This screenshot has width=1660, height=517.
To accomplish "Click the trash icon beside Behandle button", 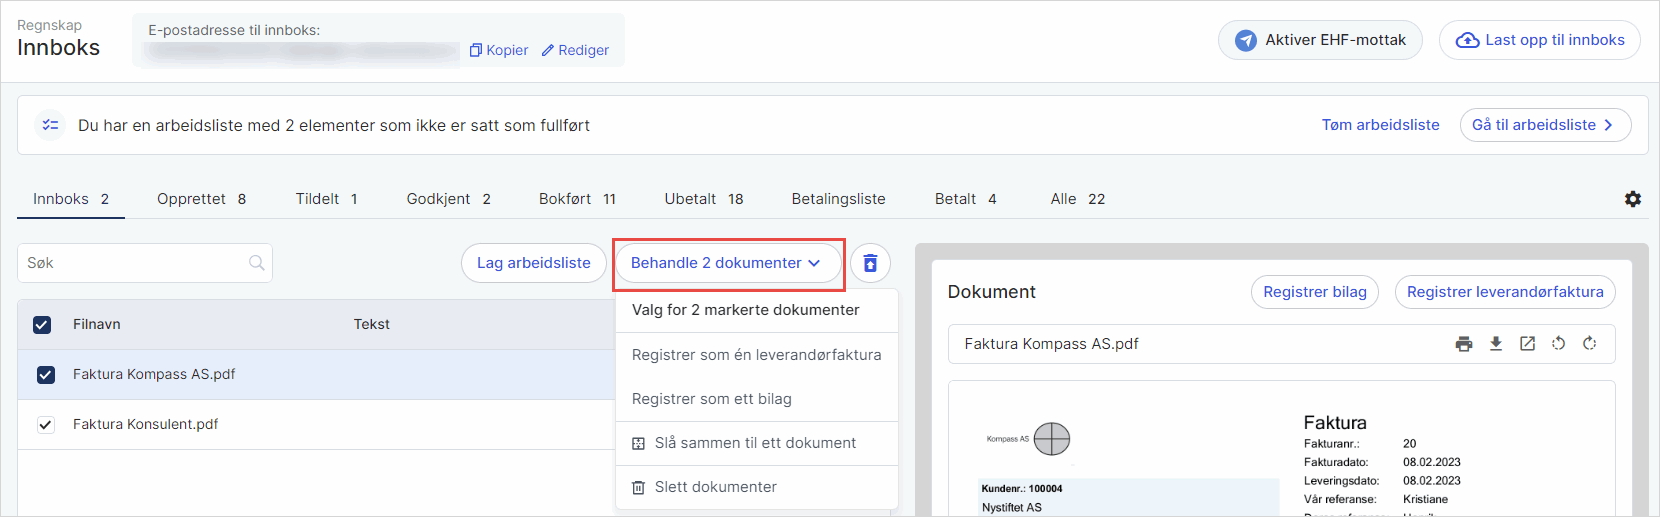I will pos(870,263).
